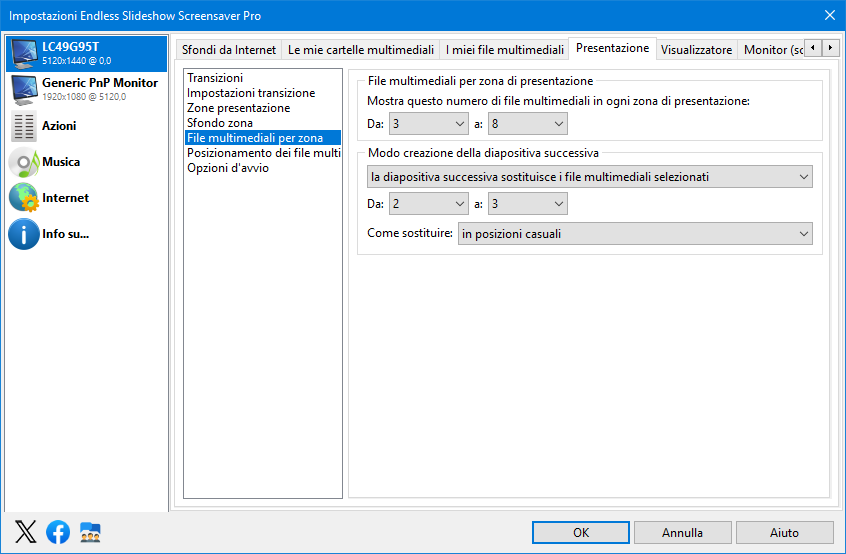Viewport: 846px width, 554px height.
Task: Select the LC49G95T monitor icon
Action: 24,53
